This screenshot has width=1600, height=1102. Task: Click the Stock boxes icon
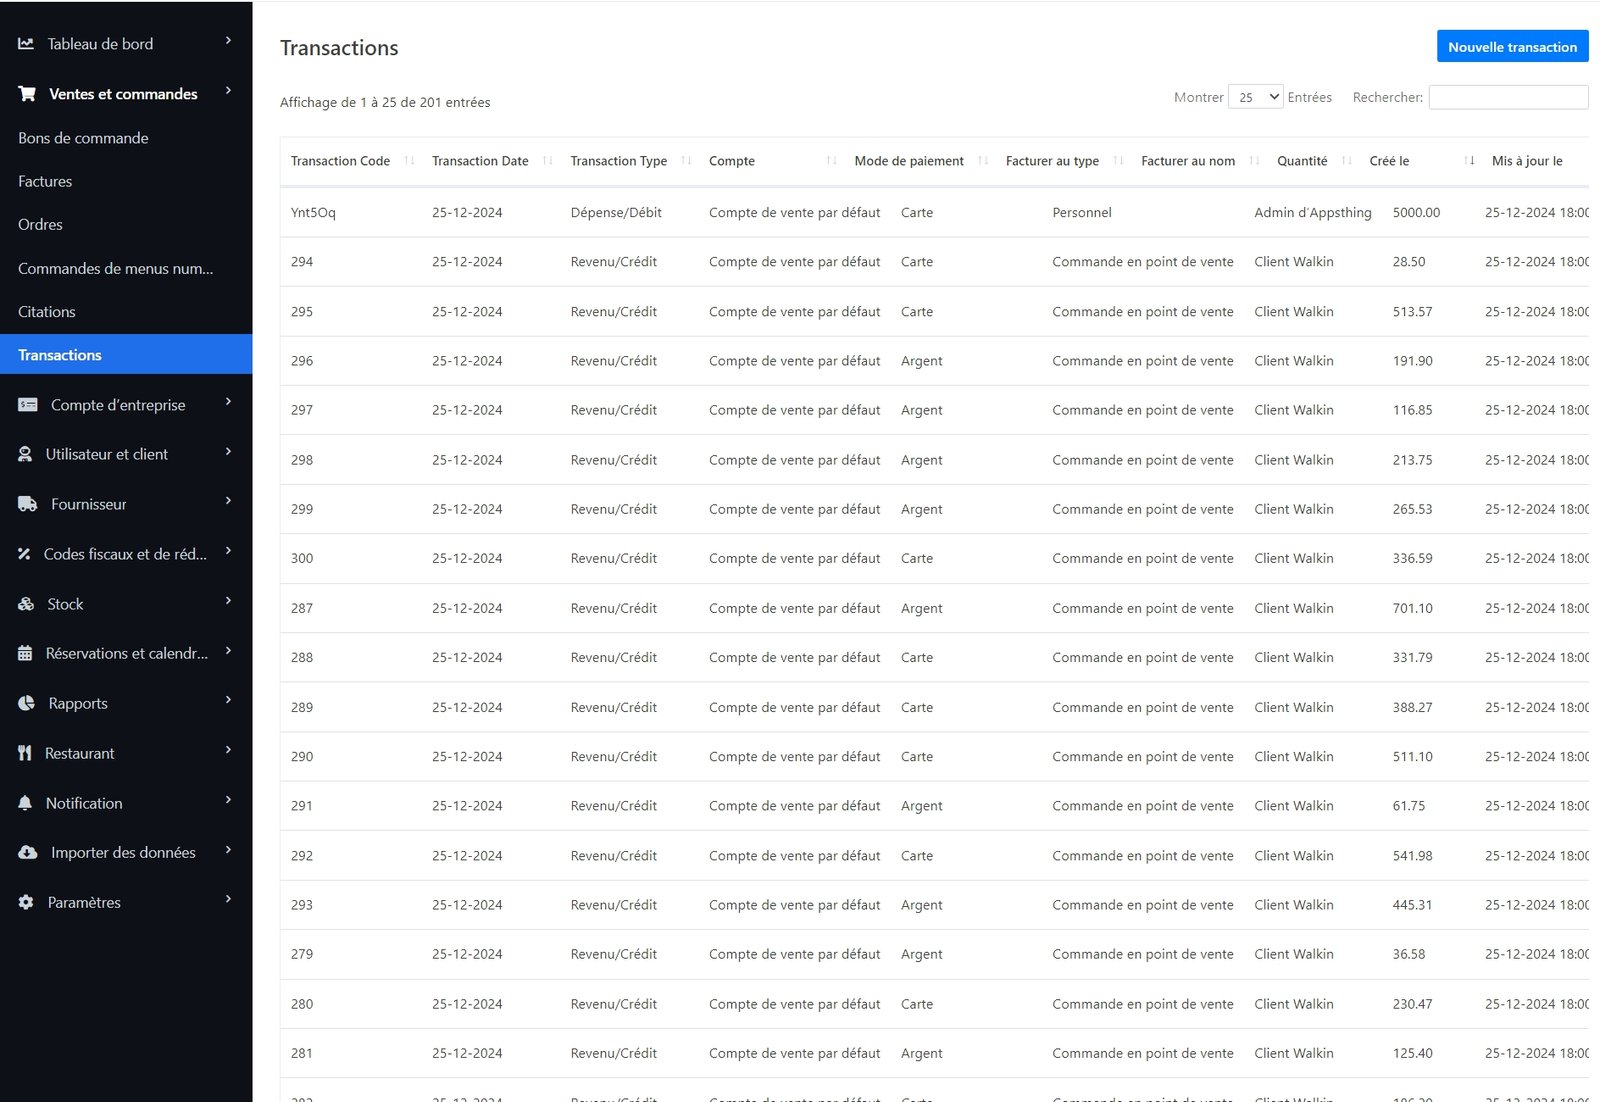tap(26, 604)
